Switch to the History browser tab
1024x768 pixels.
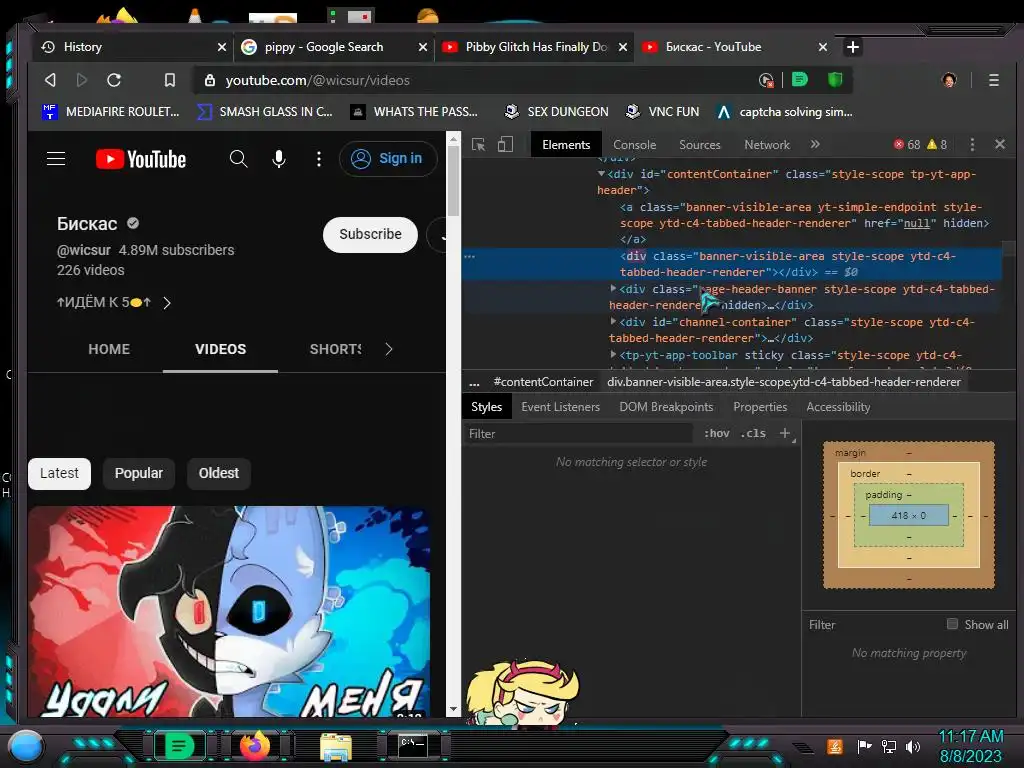pyautogui.click(x=134, y=47)
